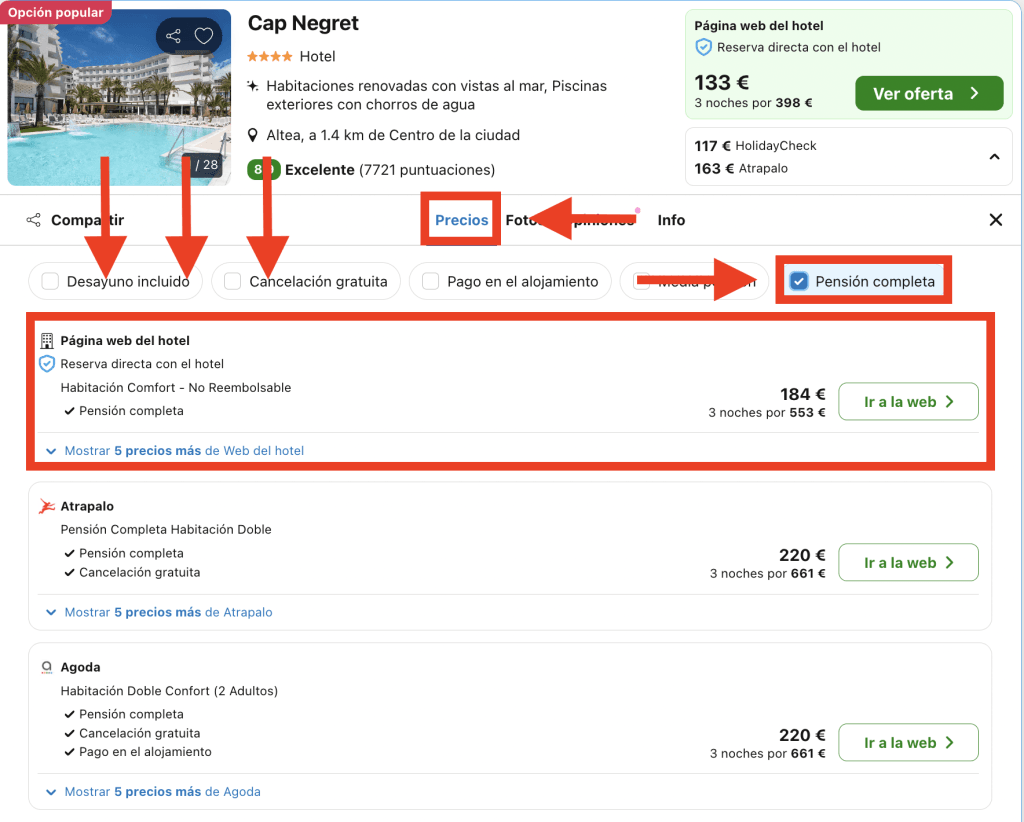The width and height of the screenshot is (1024, 822).
Task: Click the Compartir share icon
Action: click(34, 220)
